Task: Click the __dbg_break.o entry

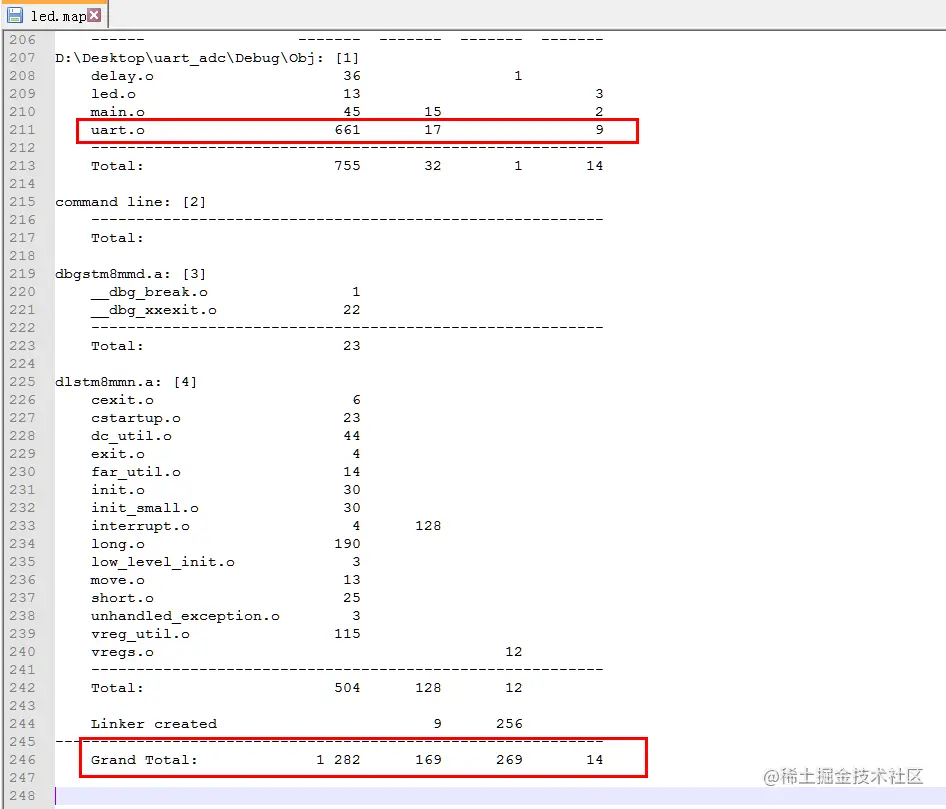Action: [x=149, y=292]
